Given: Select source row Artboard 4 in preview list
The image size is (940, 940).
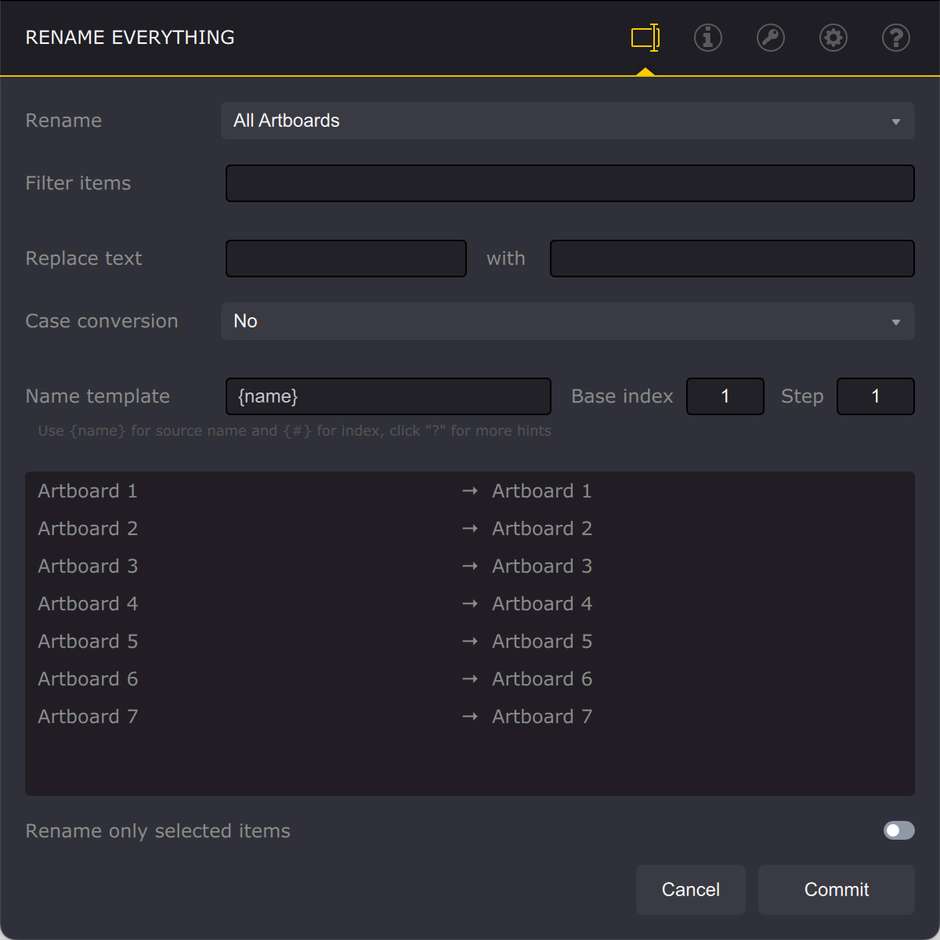Looking at the screenshot, I should click(88, 604).
